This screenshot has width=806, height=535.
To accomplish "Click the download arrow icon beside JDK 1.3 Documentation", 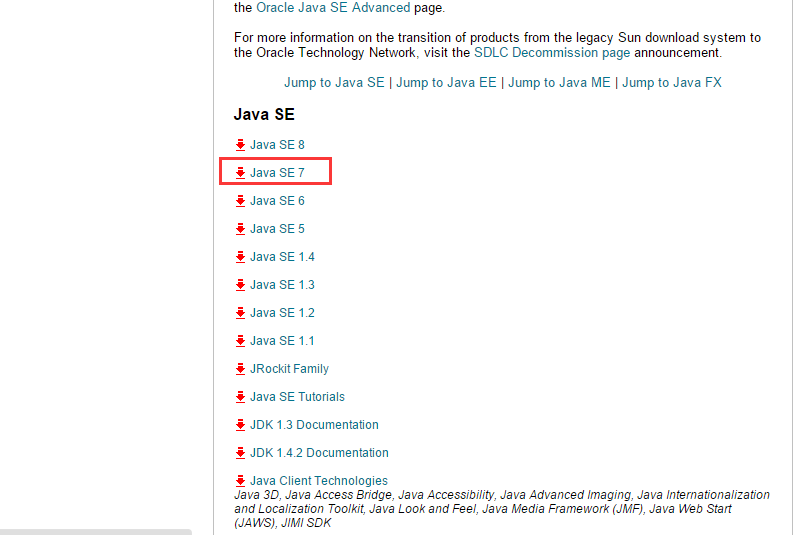I will pos(240,425).
